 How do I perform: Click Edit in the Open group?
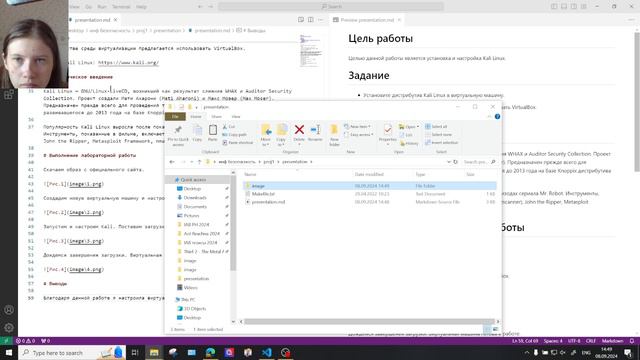pos(406,135)
